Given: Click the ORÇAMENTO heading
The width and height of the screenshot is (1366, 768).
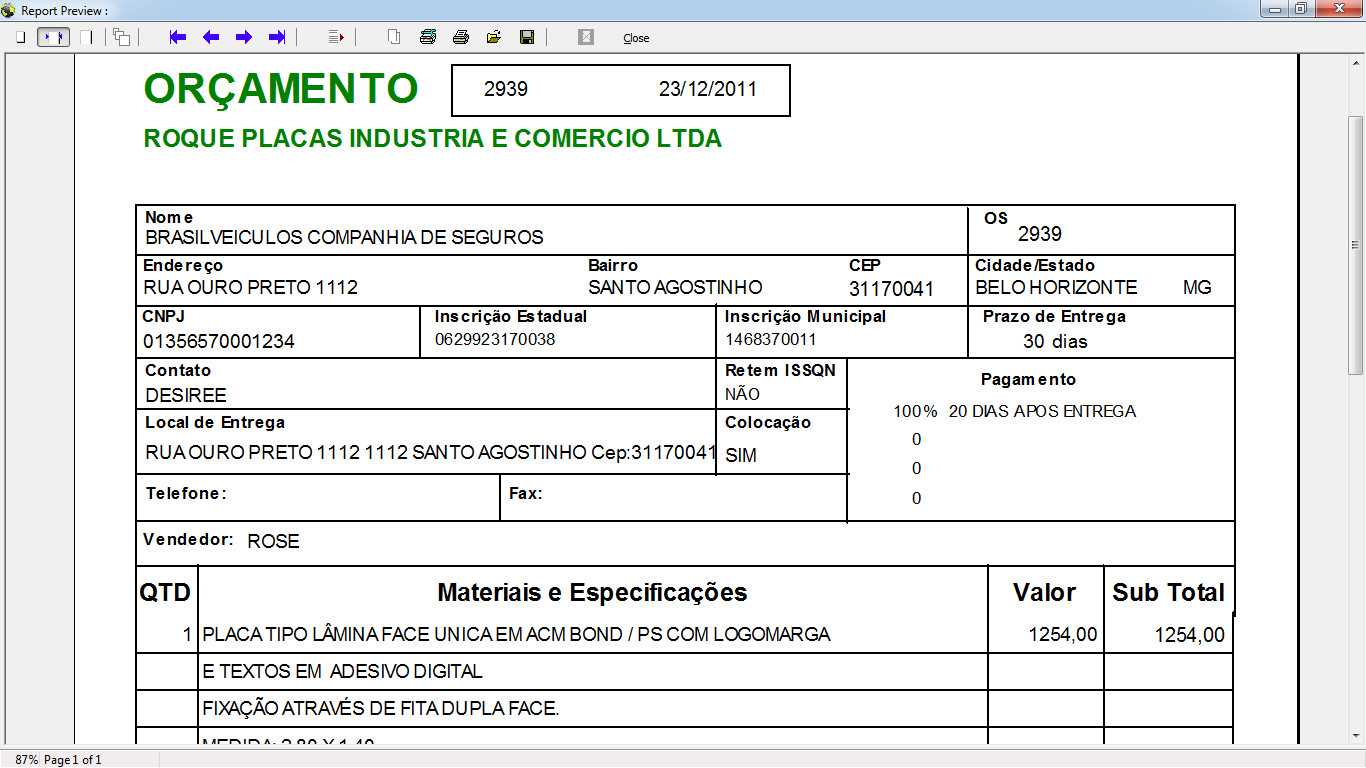Looking at the screenshot, I should point(281,89).
